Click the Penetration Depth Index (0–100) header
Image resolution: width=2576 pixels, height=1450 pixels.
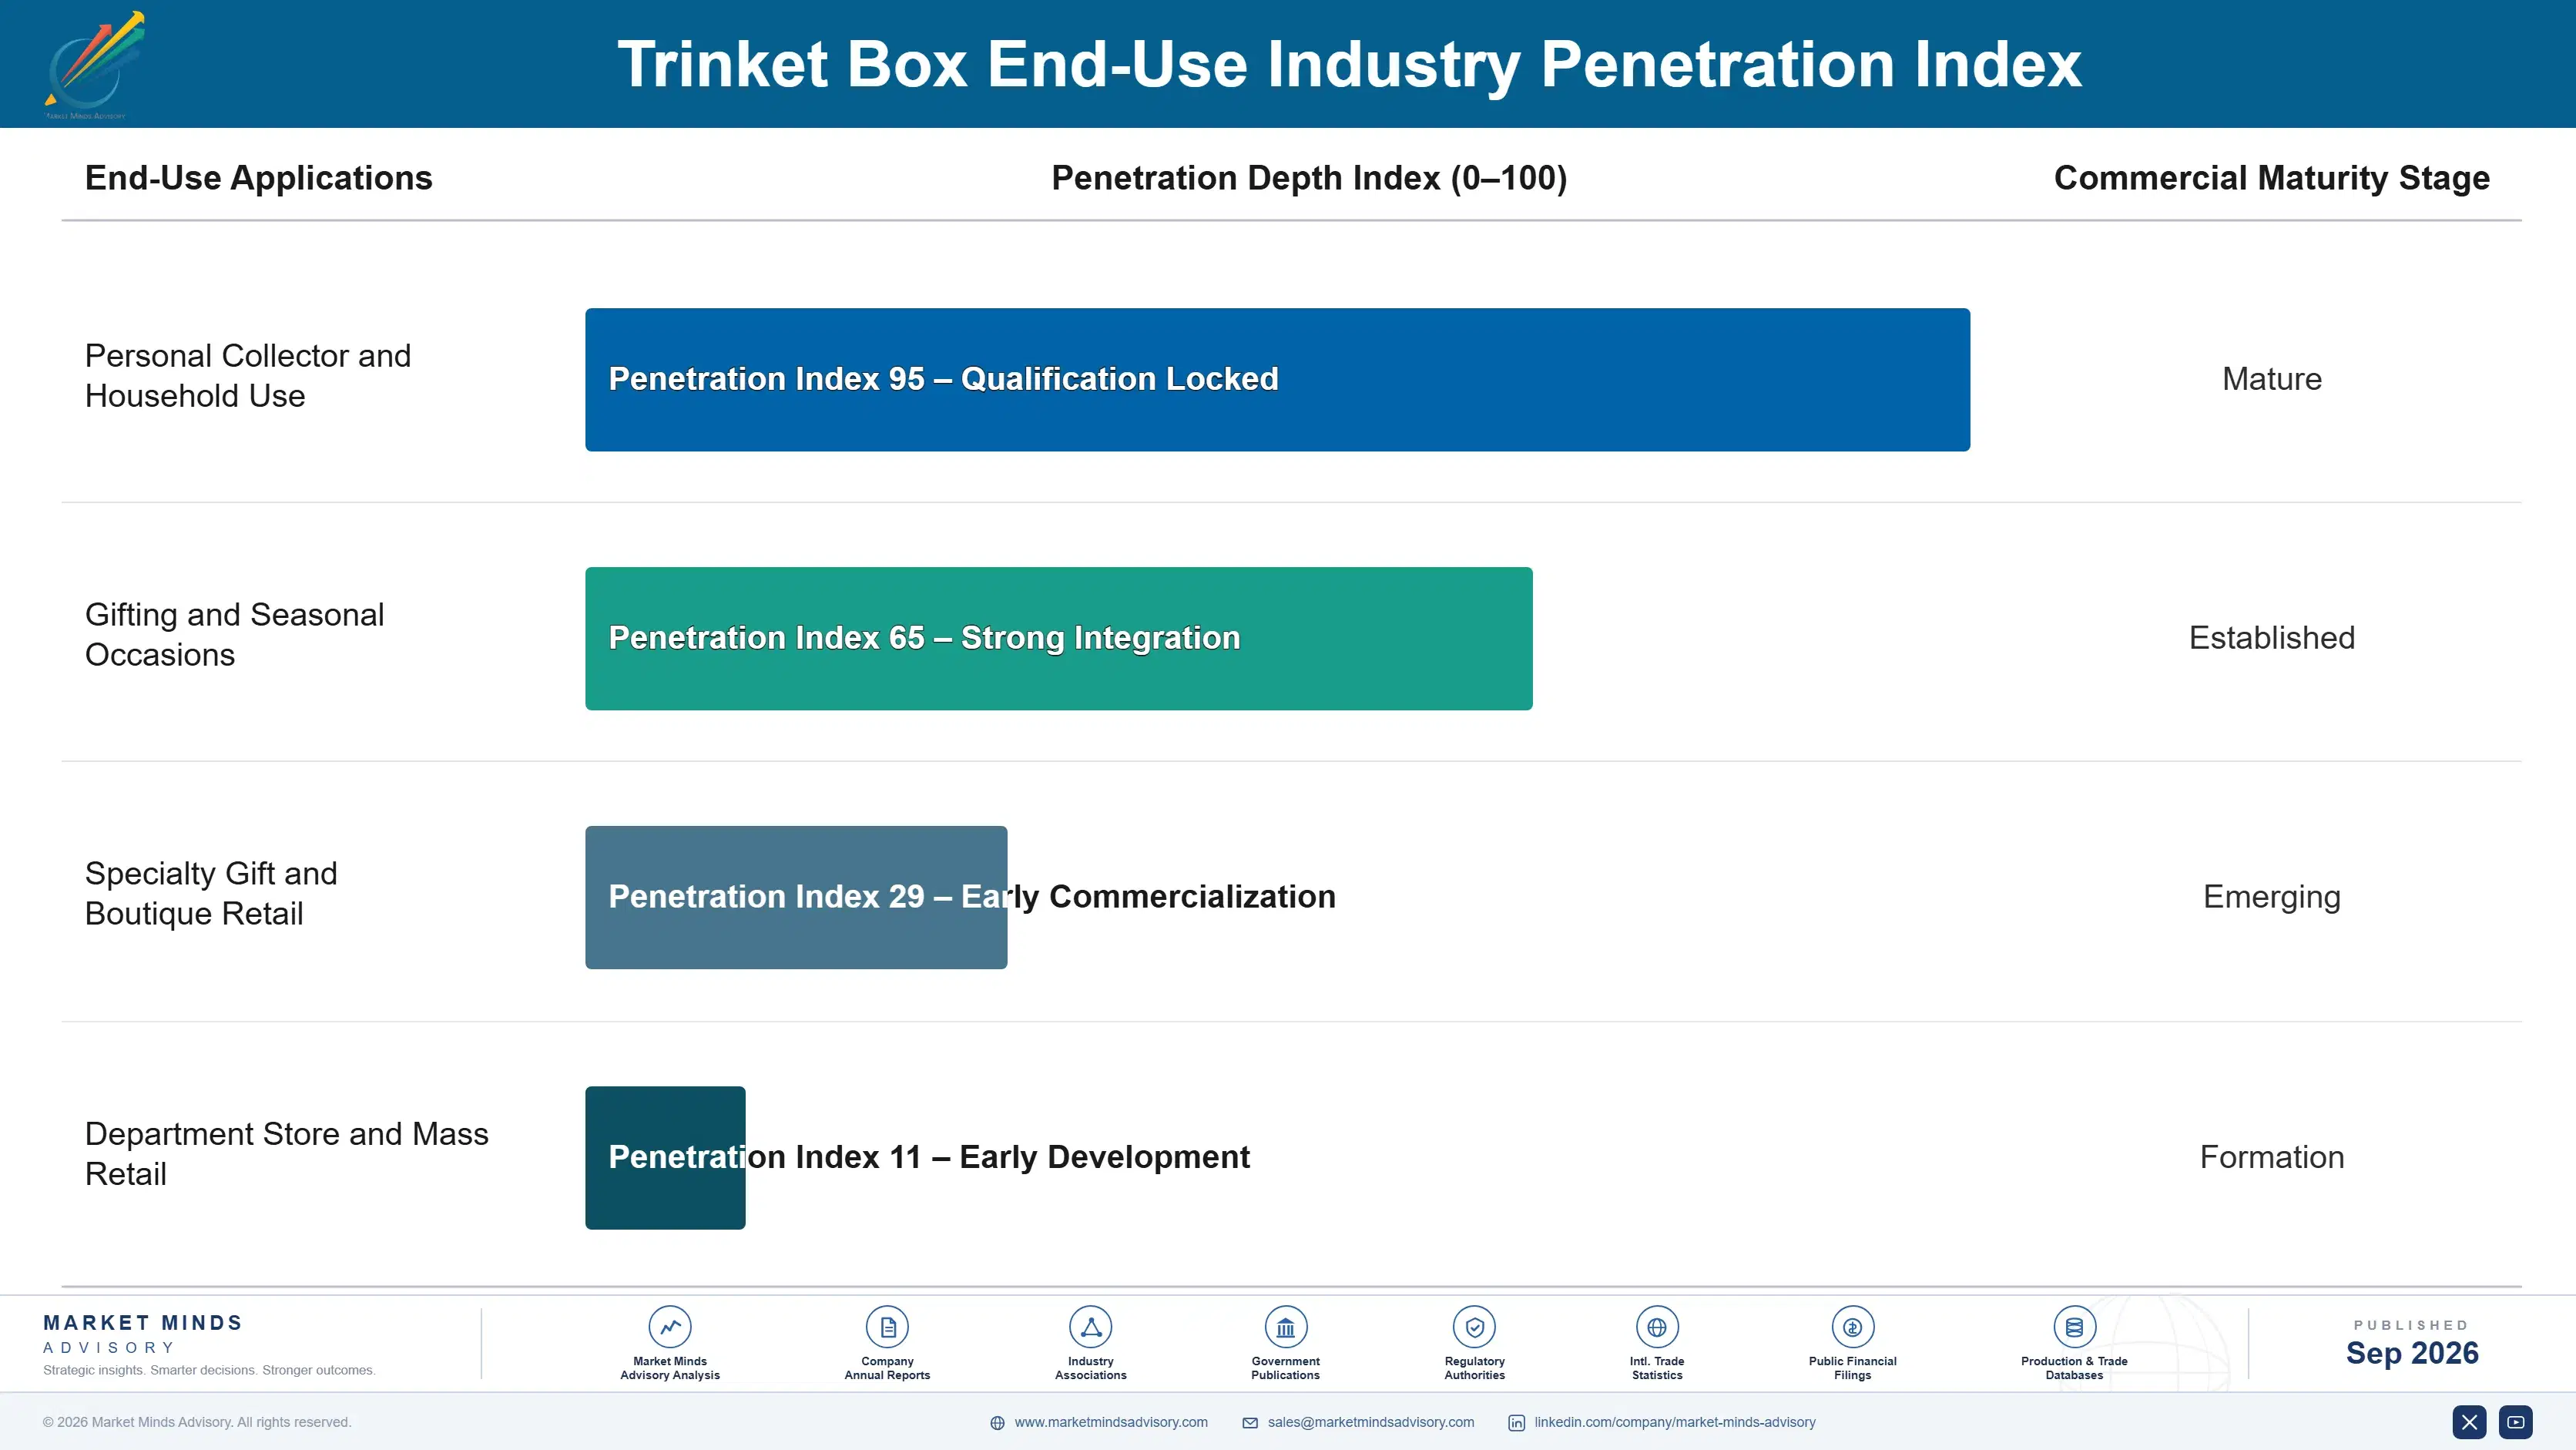point(1309,178)
